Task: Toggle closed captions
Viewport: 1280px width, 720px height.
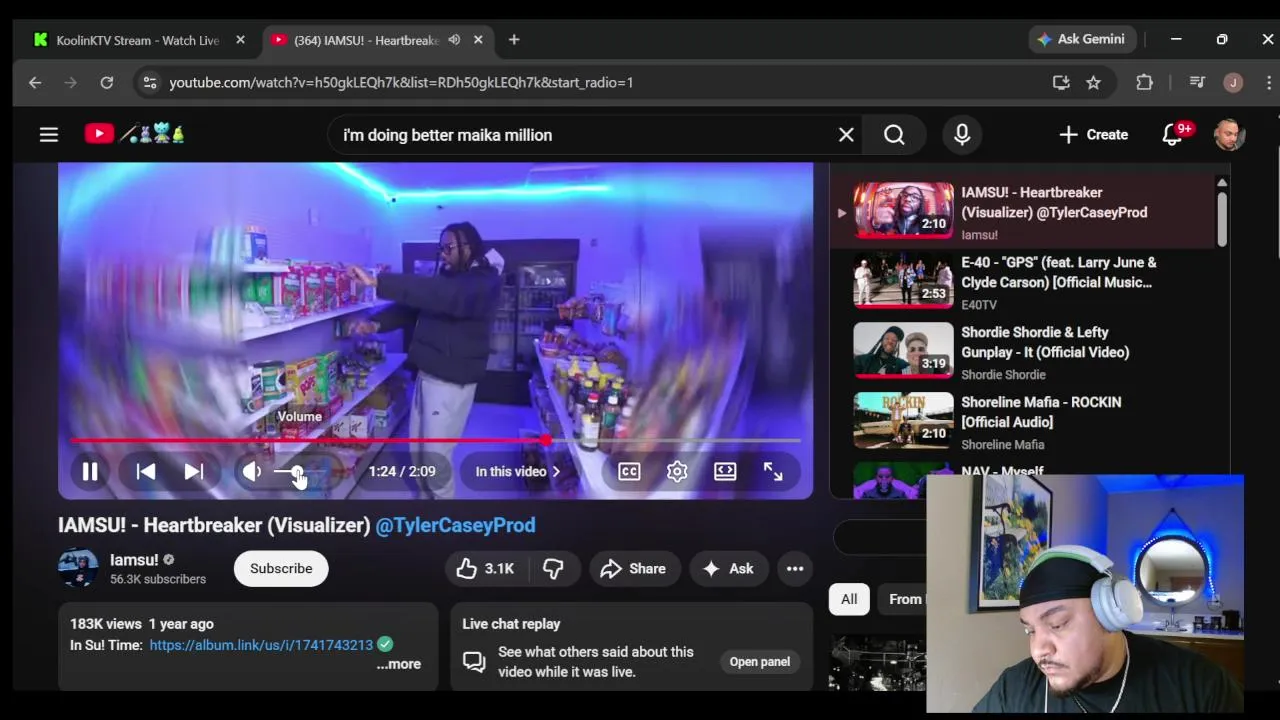Action: [629, 472]
